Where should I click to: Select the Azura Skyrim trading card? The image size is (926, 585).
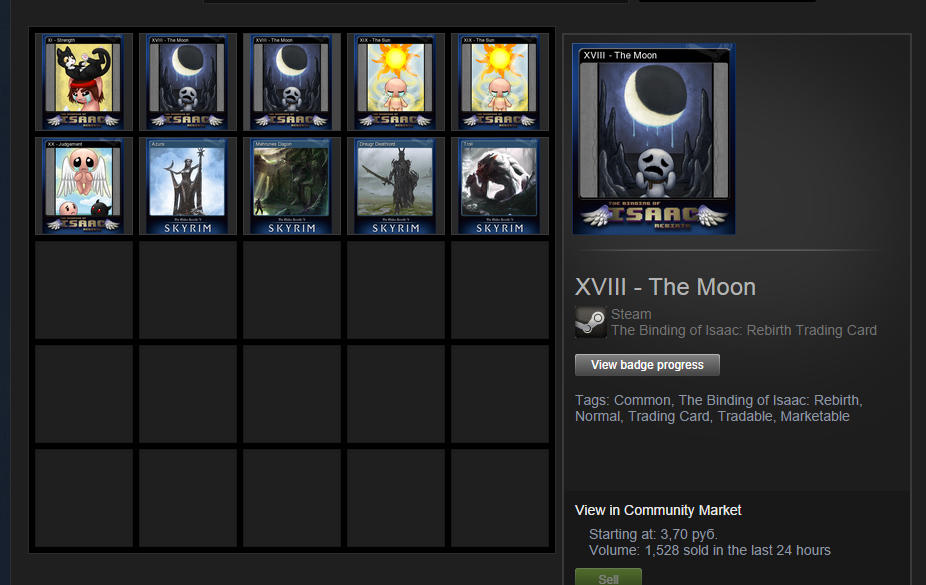coord(188,186)
